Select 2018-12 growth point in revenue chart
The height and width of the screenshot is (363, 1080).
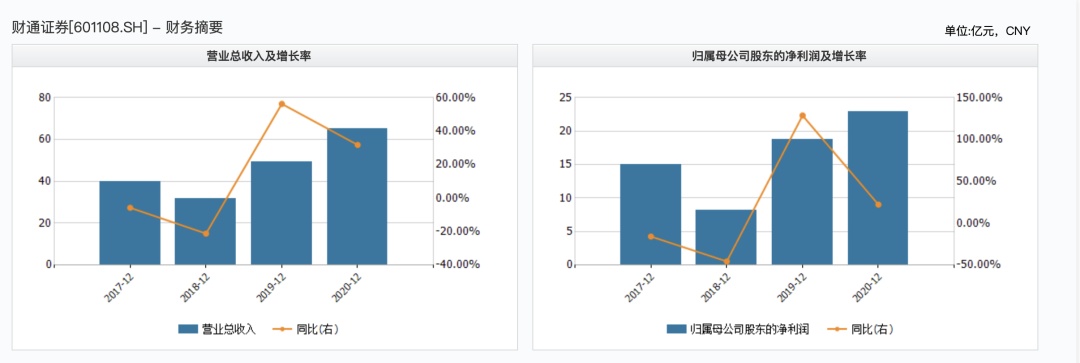(205, 234)
